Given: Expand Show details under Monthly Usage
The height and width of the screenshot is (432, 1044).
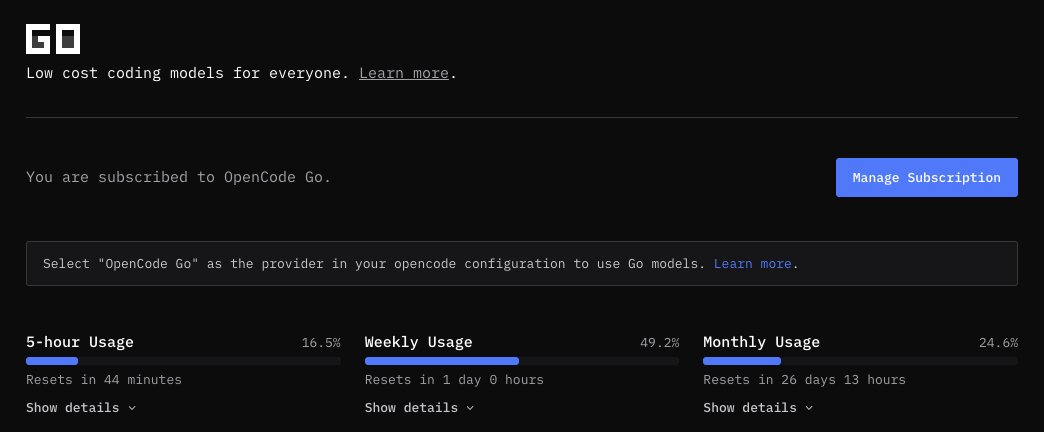Looking at the screenshot, I should [x=758, y=407].
